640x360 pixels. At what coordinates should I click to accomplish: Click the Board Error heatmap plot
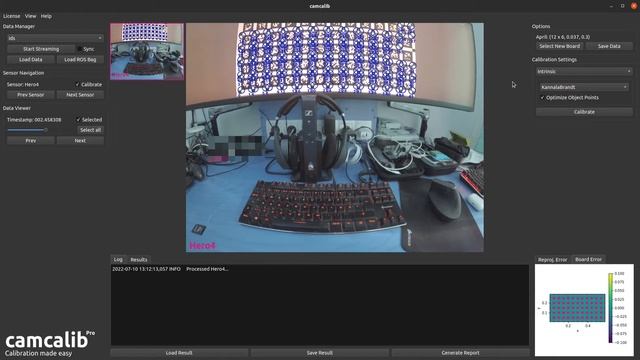(577, 308)
